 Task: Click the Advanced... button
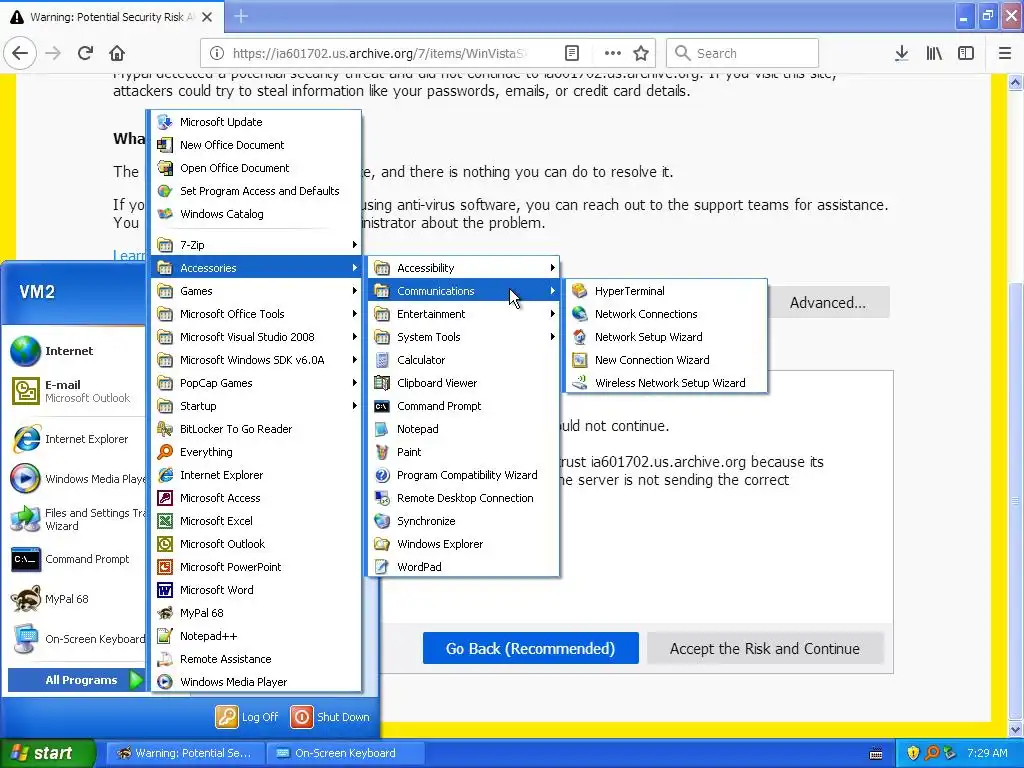827,302
